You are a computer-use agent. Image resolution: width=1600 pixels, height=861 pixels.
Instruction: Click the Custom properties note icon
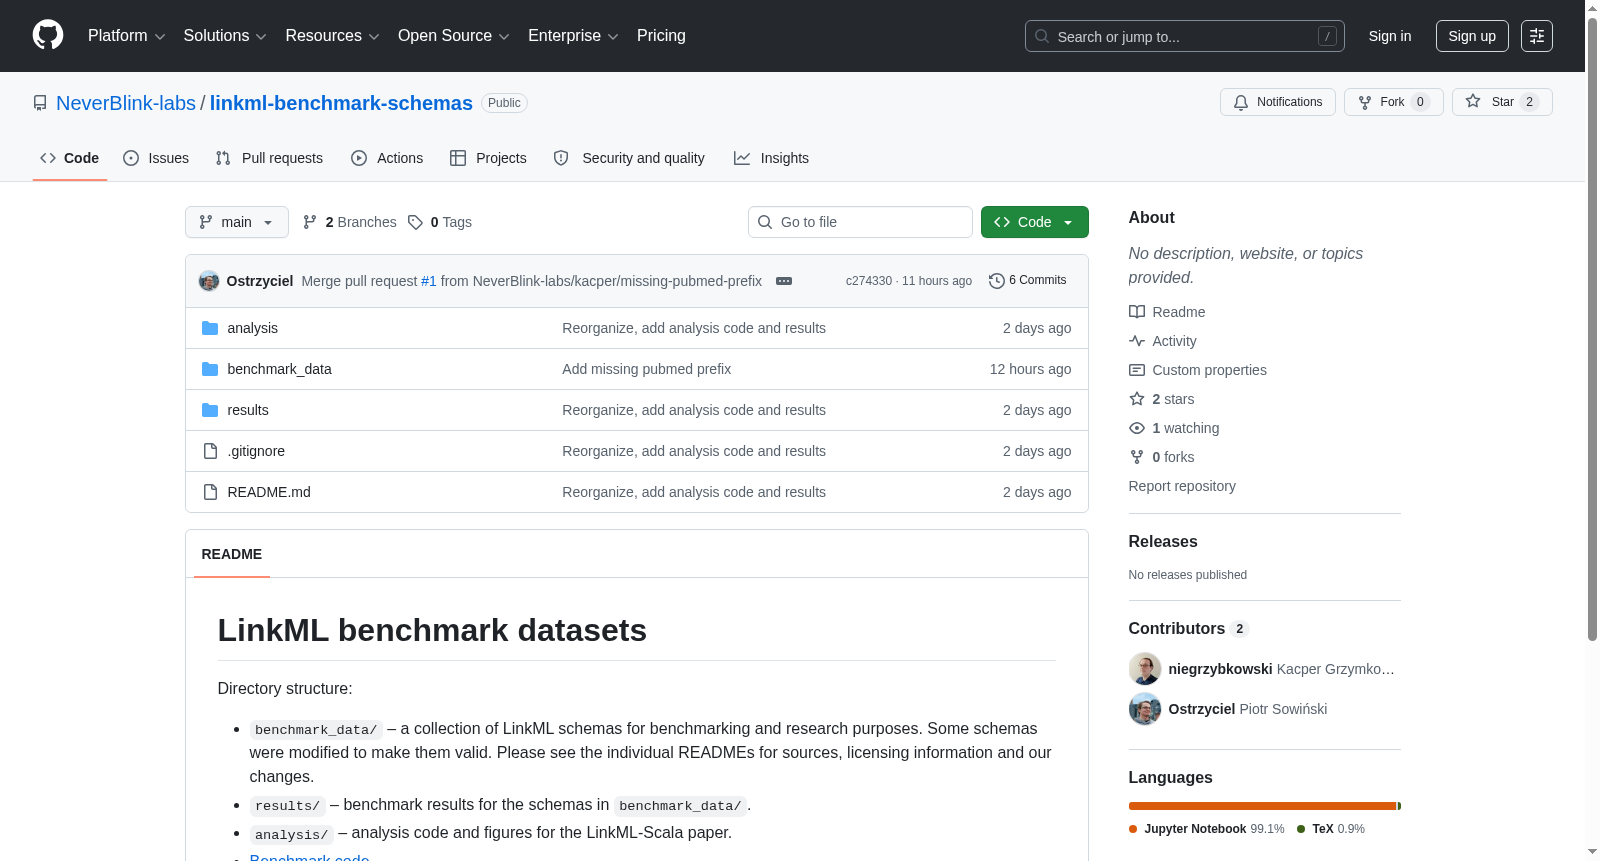click(1137, 370)
